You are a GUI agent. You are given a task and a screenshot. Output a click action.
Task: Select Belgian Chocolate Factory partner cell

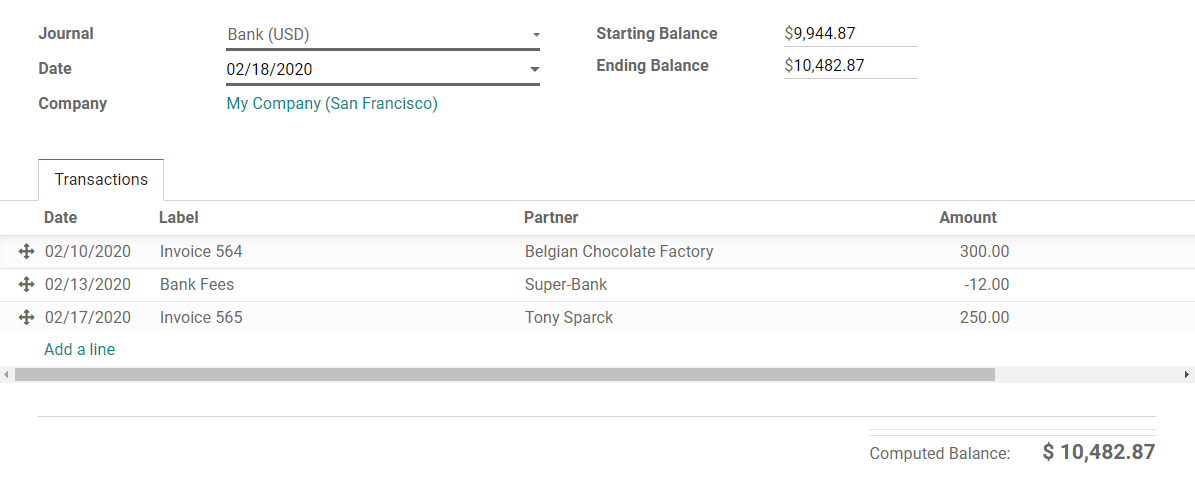point(619,252)
